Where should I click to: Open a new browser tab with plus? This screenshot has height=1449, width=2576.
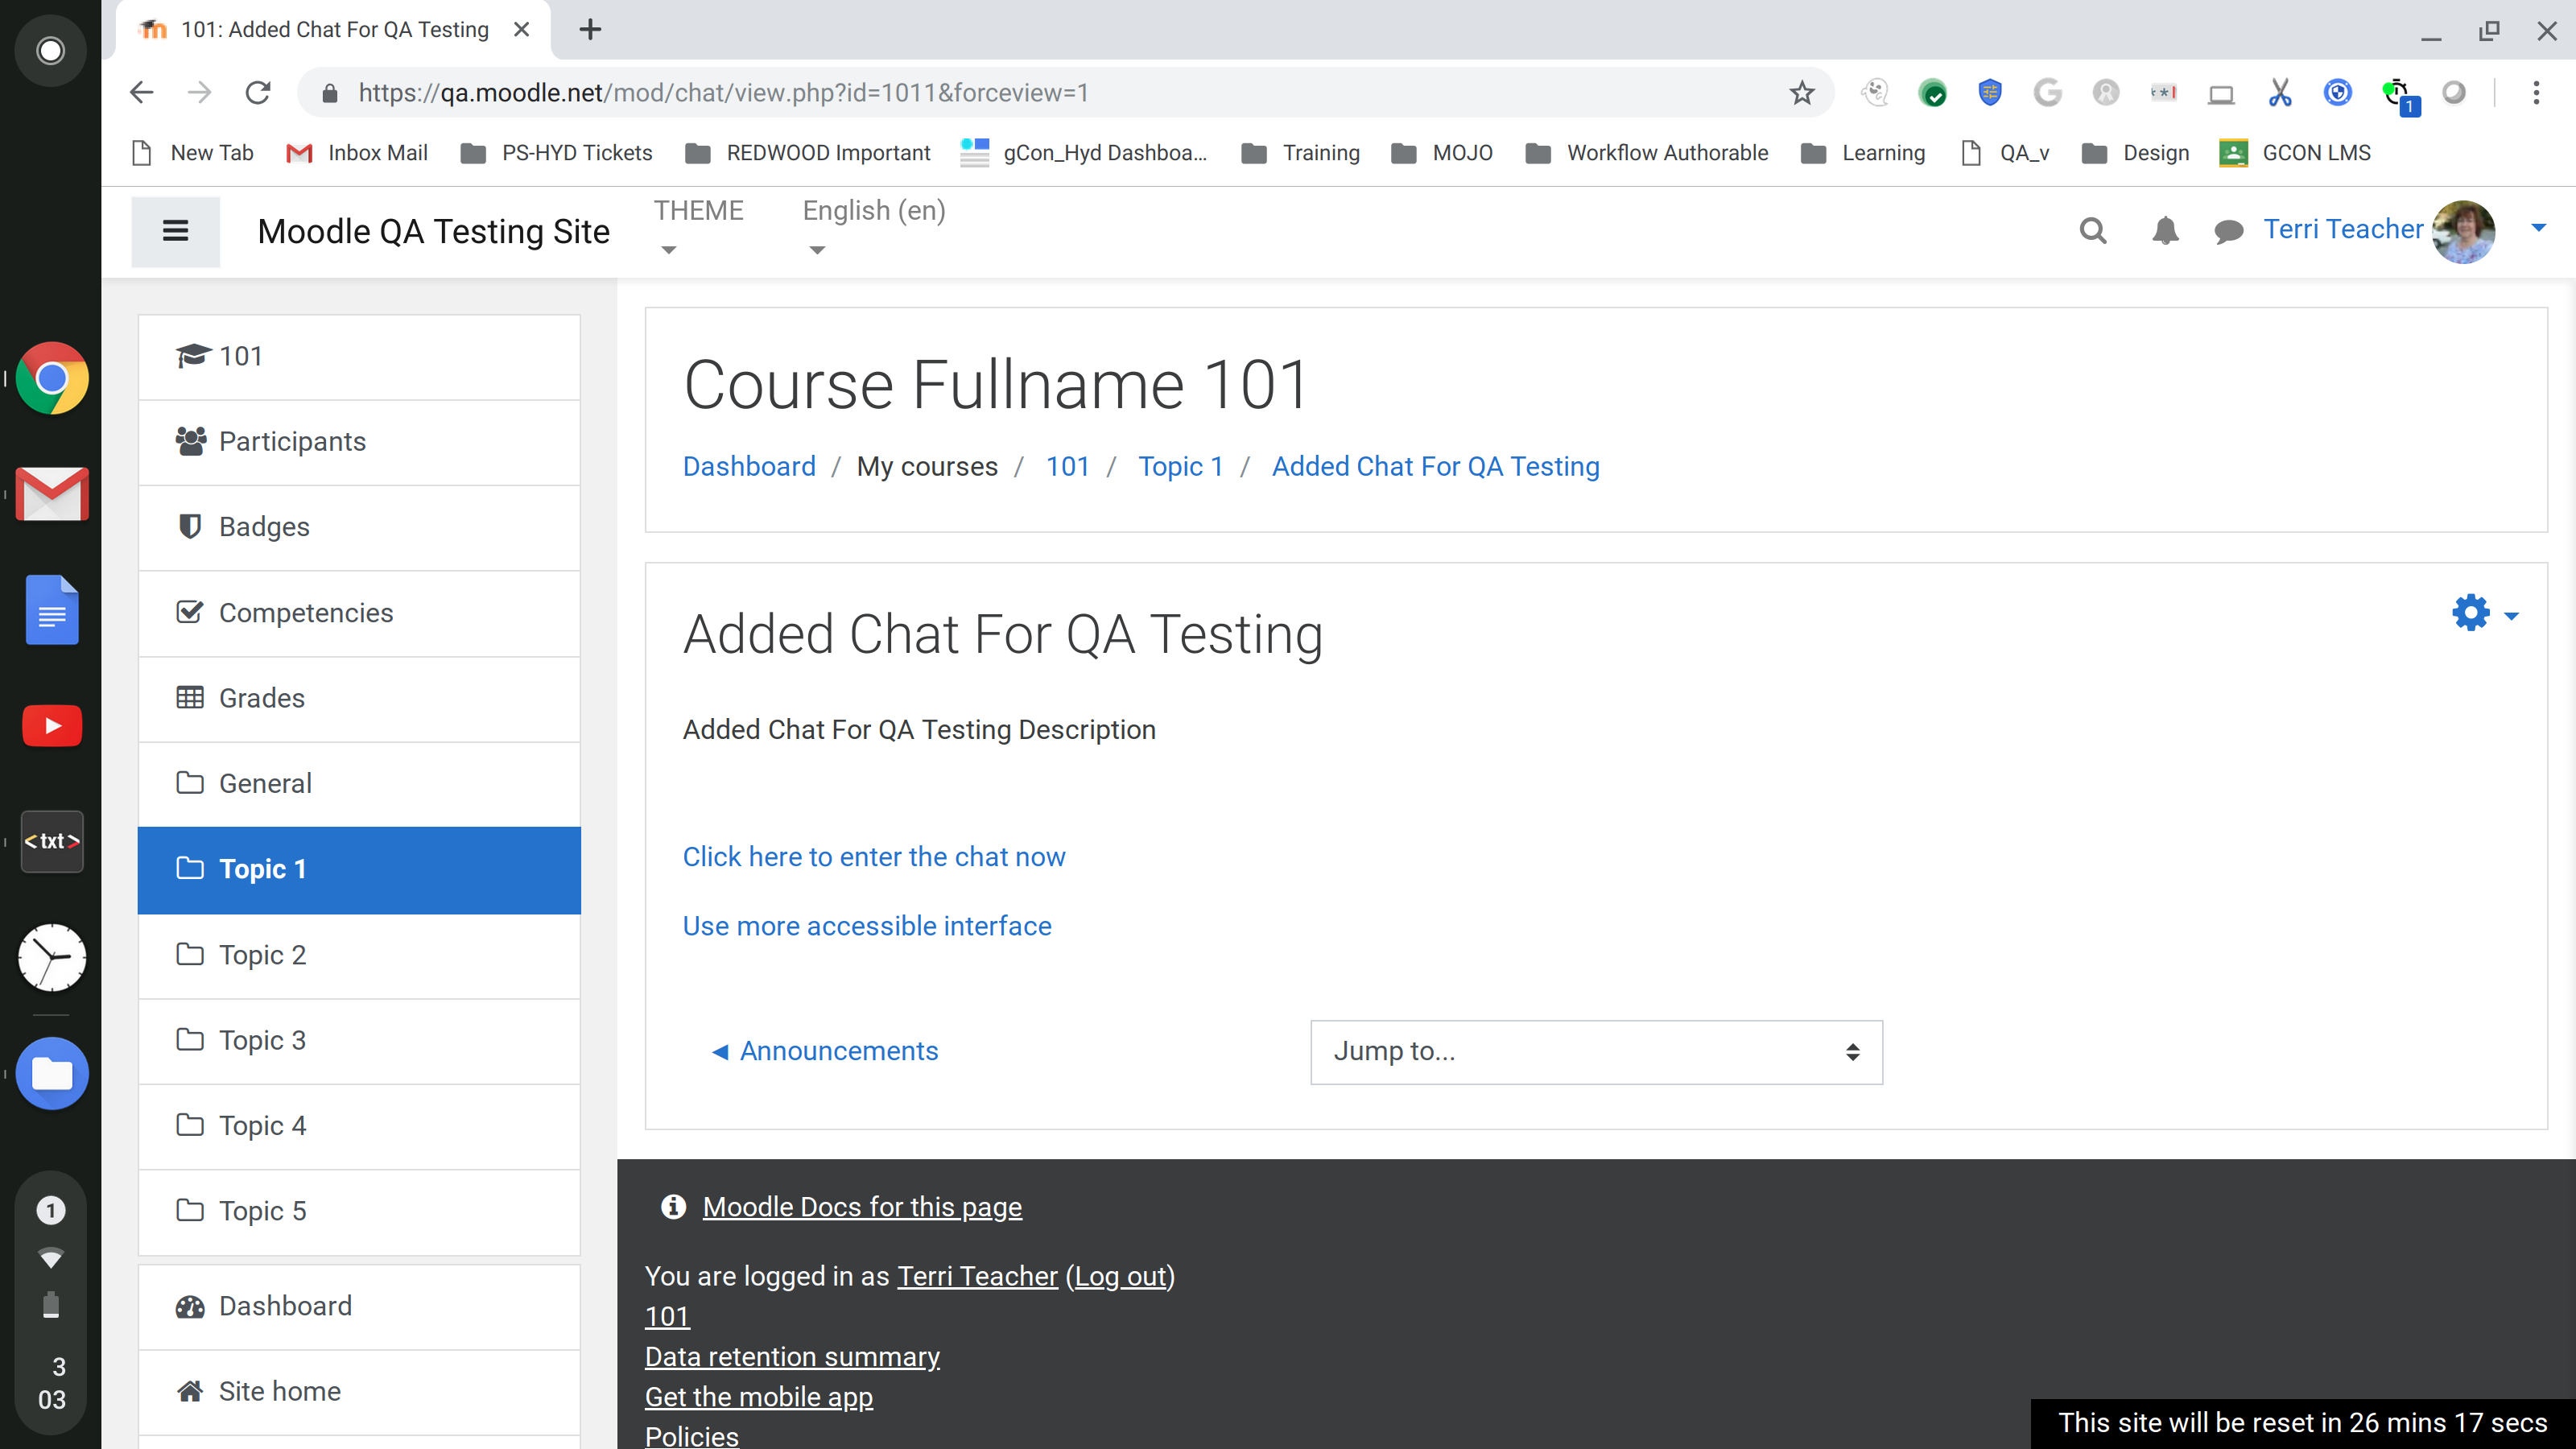[590, 30]
